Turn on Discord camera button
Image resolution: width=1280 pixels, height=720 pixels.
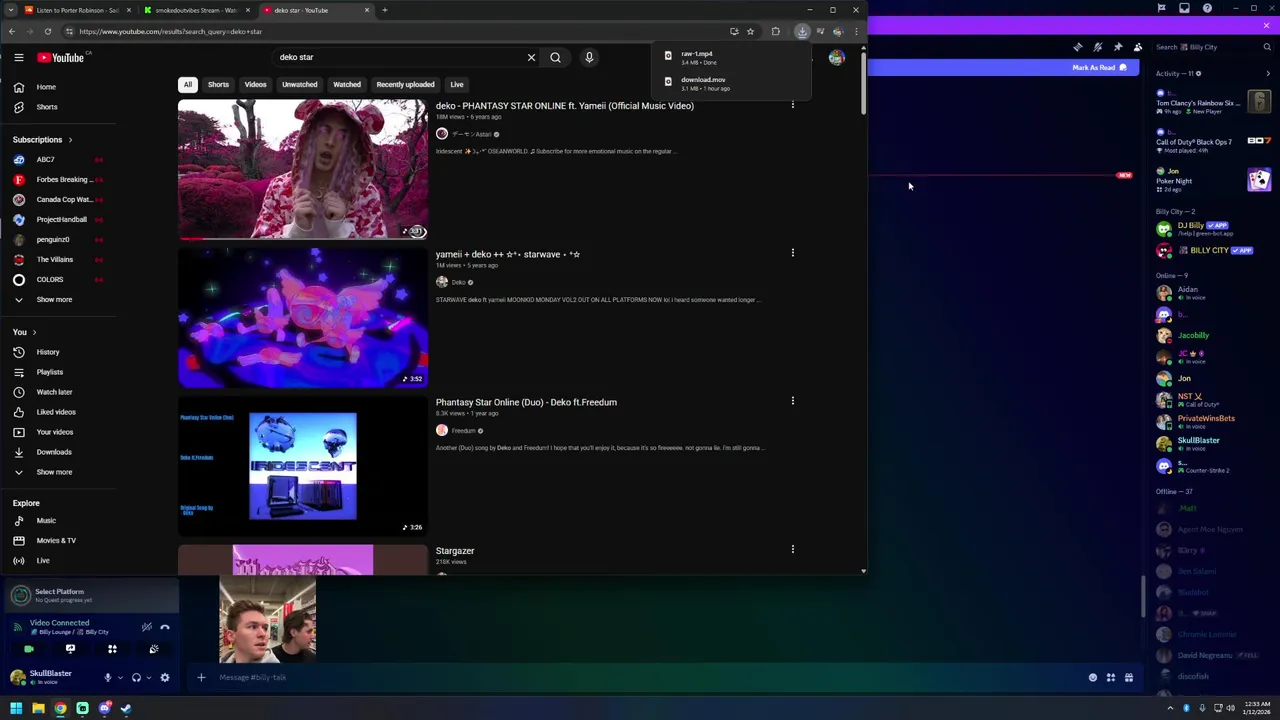[29, 649]
